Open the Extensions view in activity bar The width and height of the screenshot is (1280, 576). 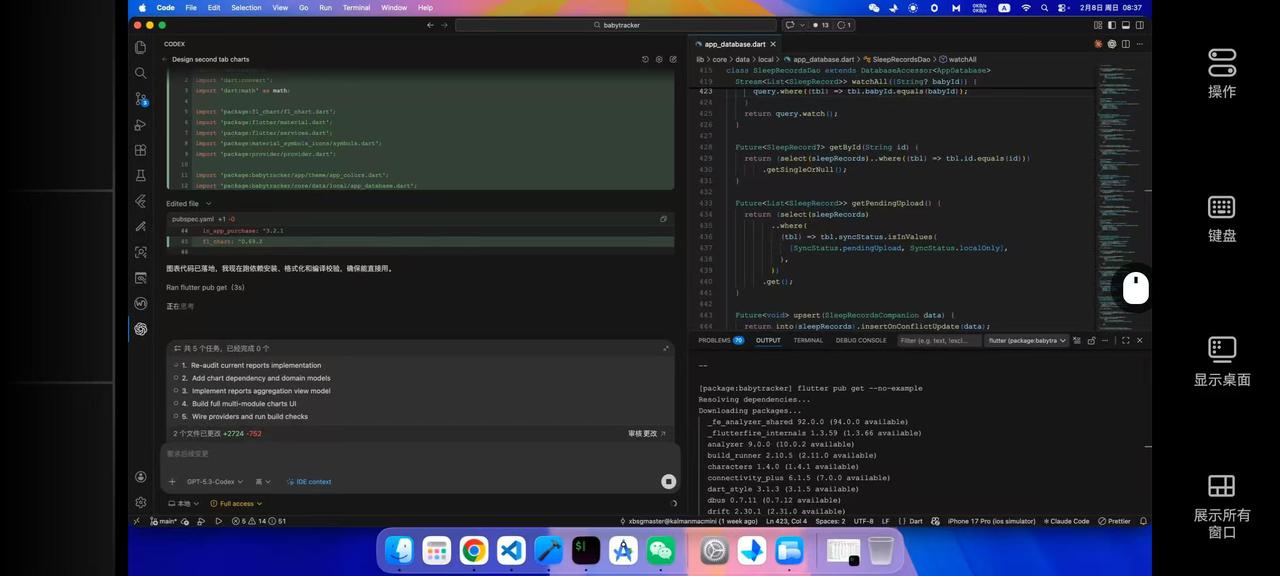point(141,150)
